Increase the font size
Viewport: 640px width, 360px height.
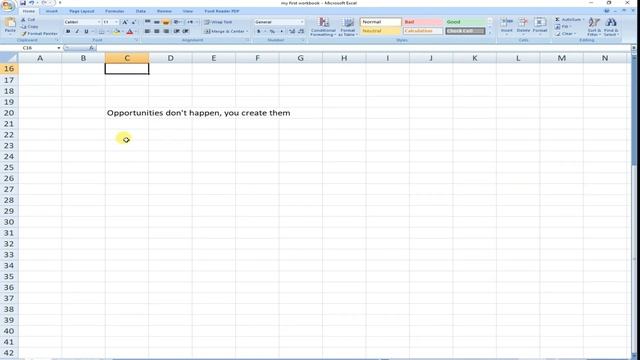(125, 22)
